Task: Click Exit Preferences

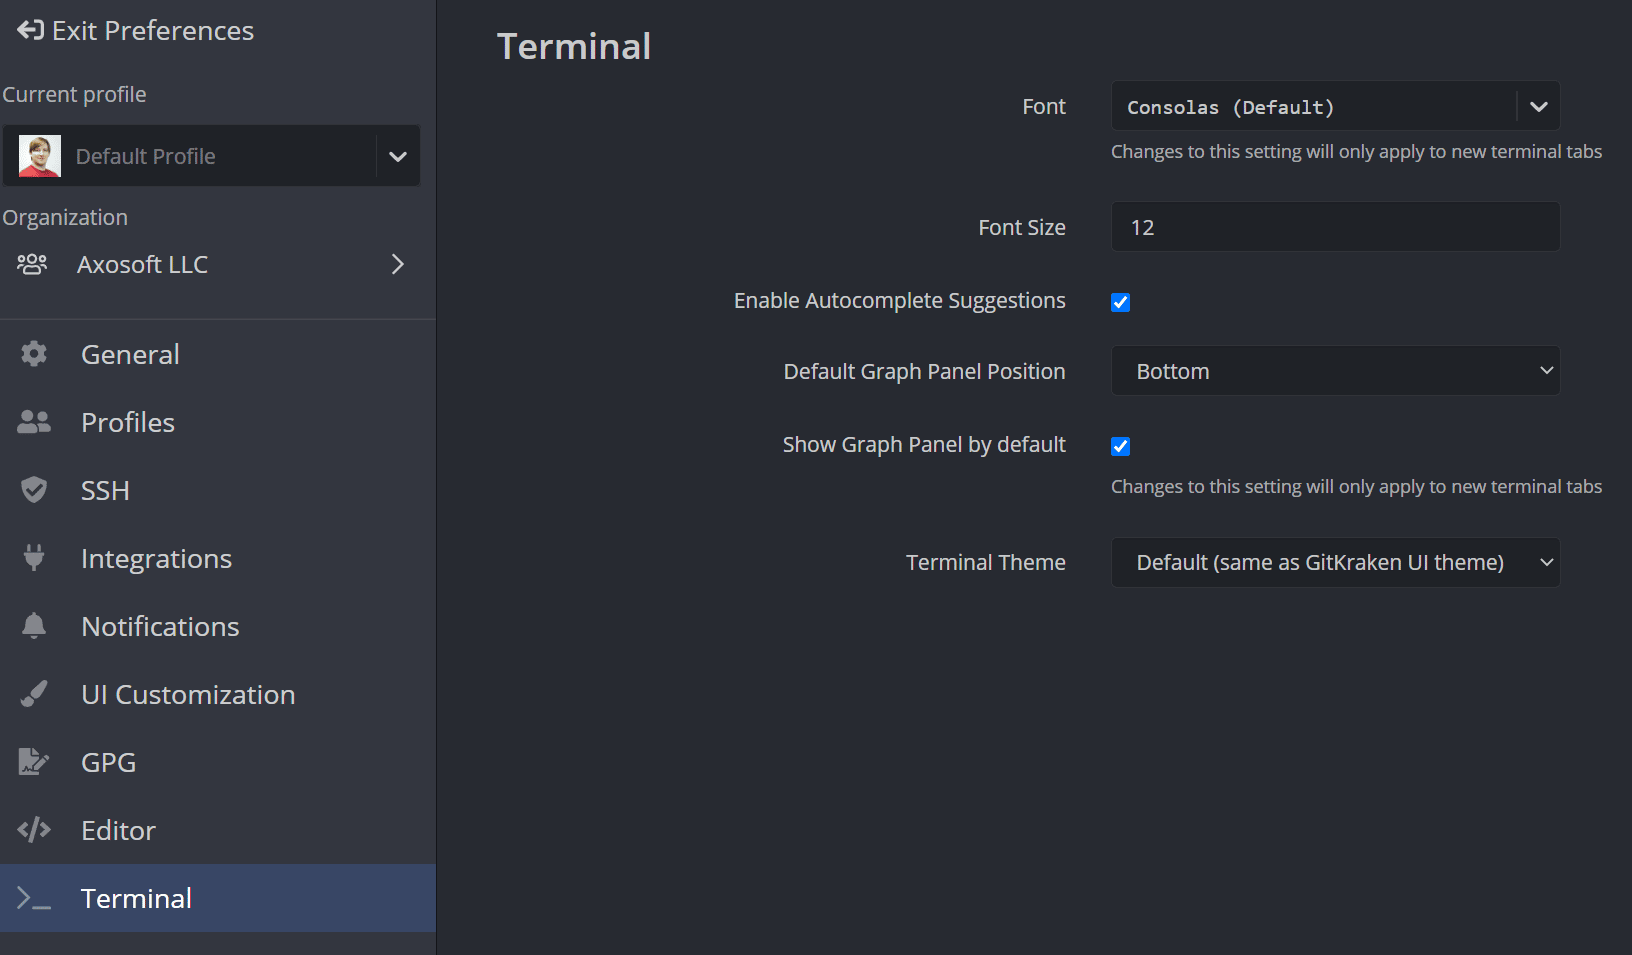Action: [x=136, y=31]
